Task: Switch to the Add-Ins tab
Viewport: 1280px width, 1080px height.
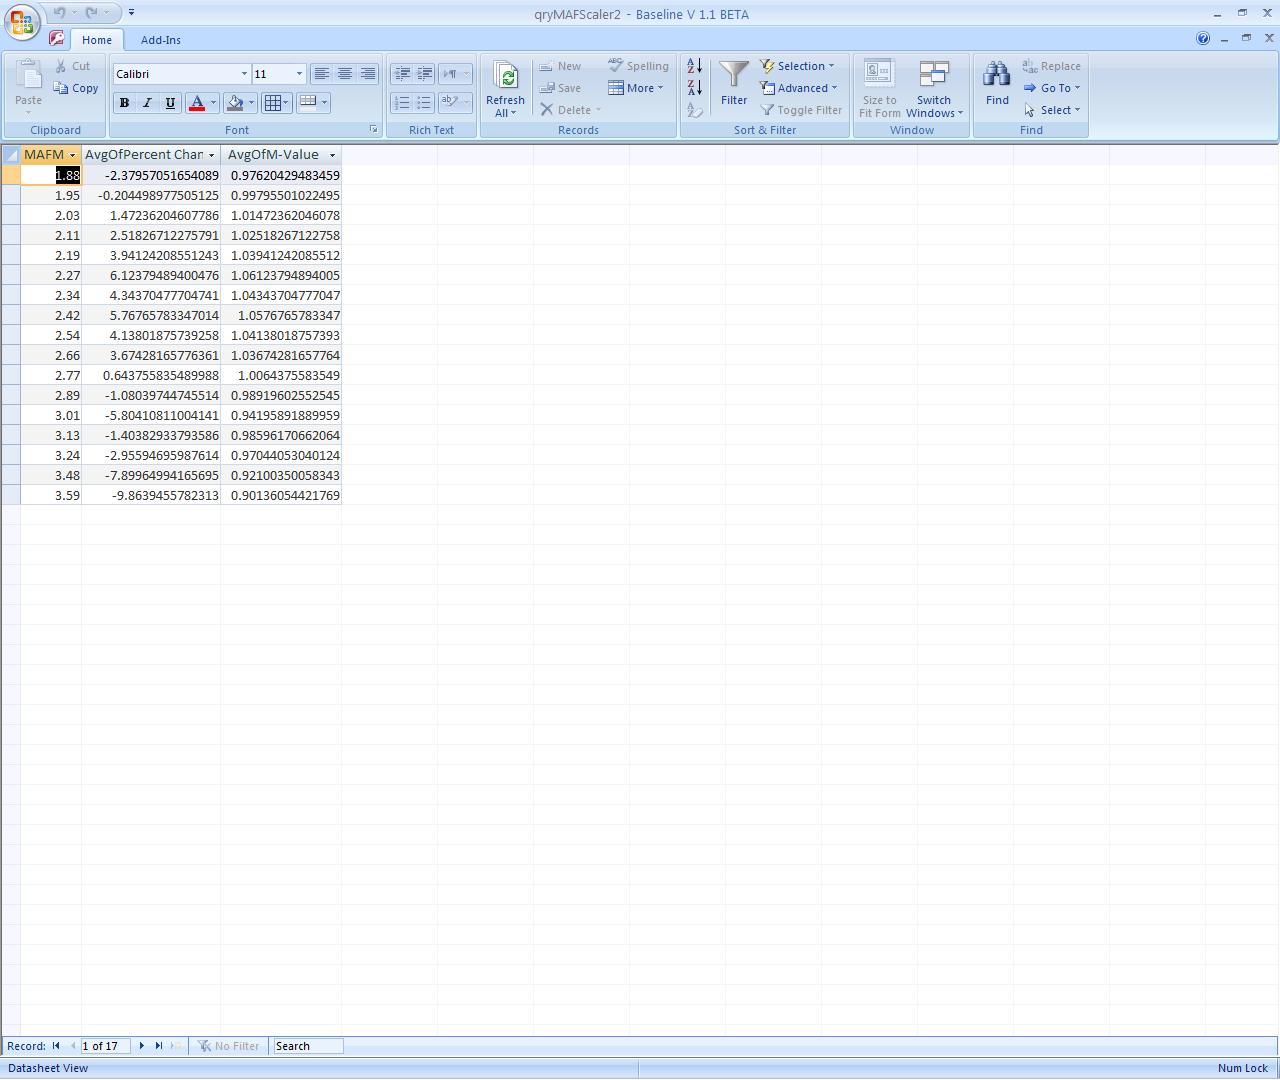Action: pyautogui.click(x=160, y=40)
